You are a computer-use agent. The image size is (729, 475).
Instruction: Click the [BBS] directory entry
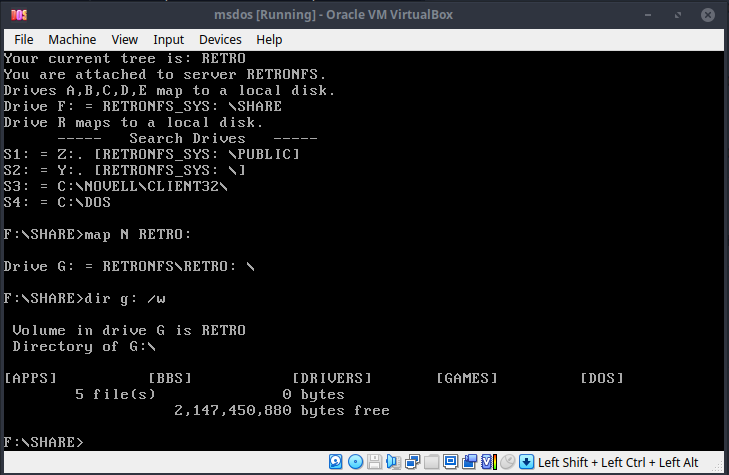click(170, 378)
